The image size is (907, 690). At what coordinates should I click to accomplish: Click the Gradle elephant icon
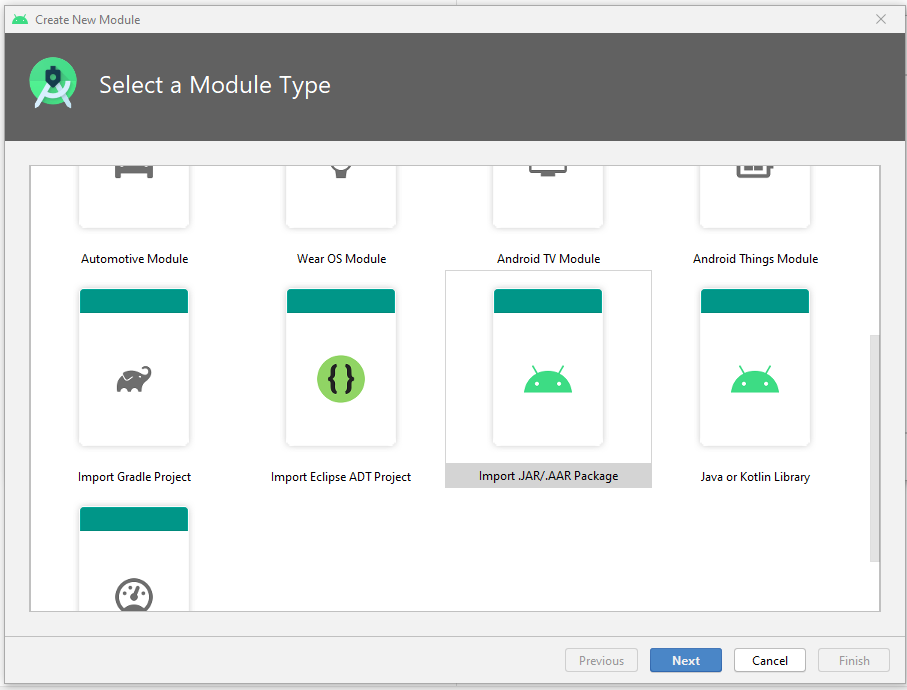click(x=134, y=379)
